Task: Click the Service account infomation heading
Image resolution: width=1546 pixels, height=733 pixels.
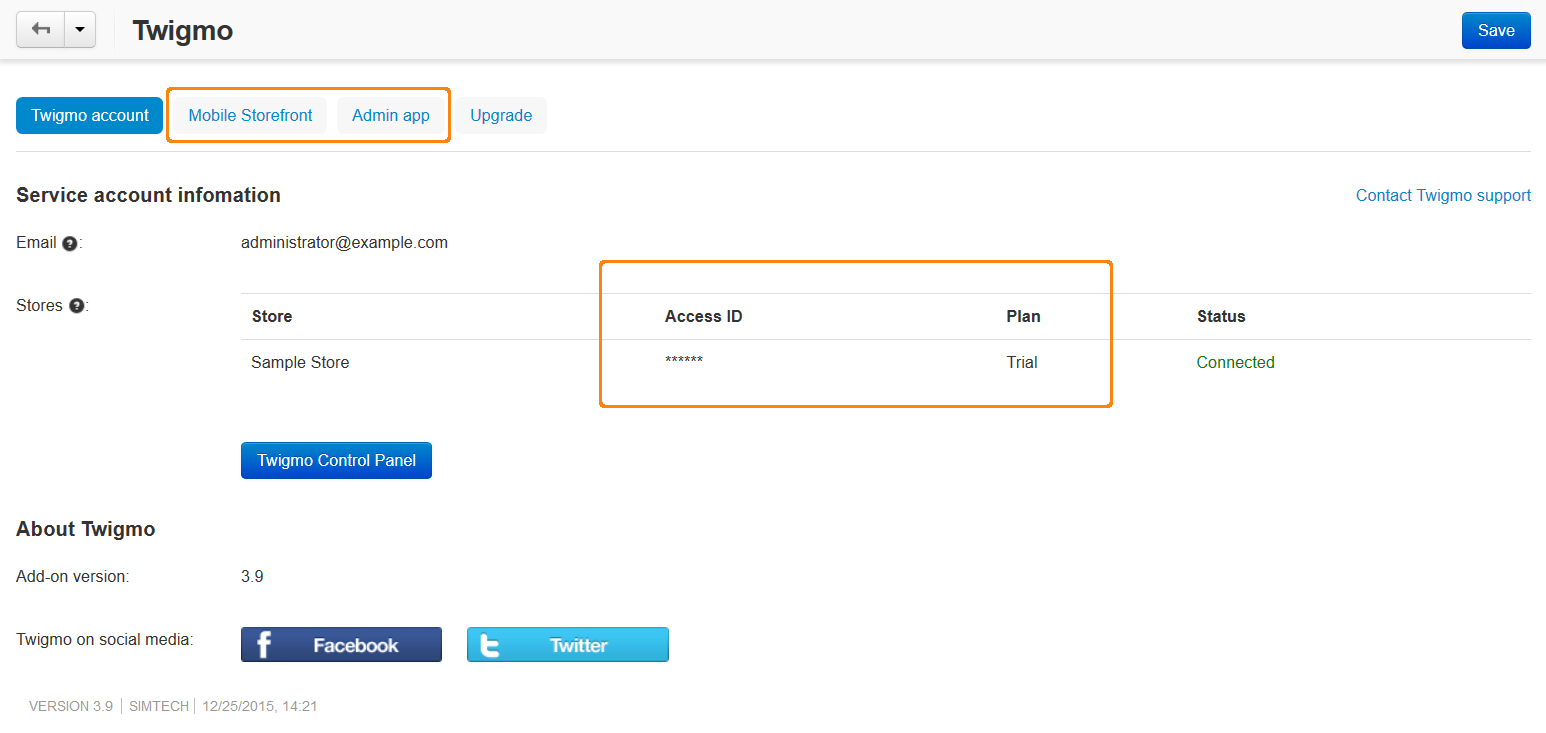Action: (x=148, y=195)
